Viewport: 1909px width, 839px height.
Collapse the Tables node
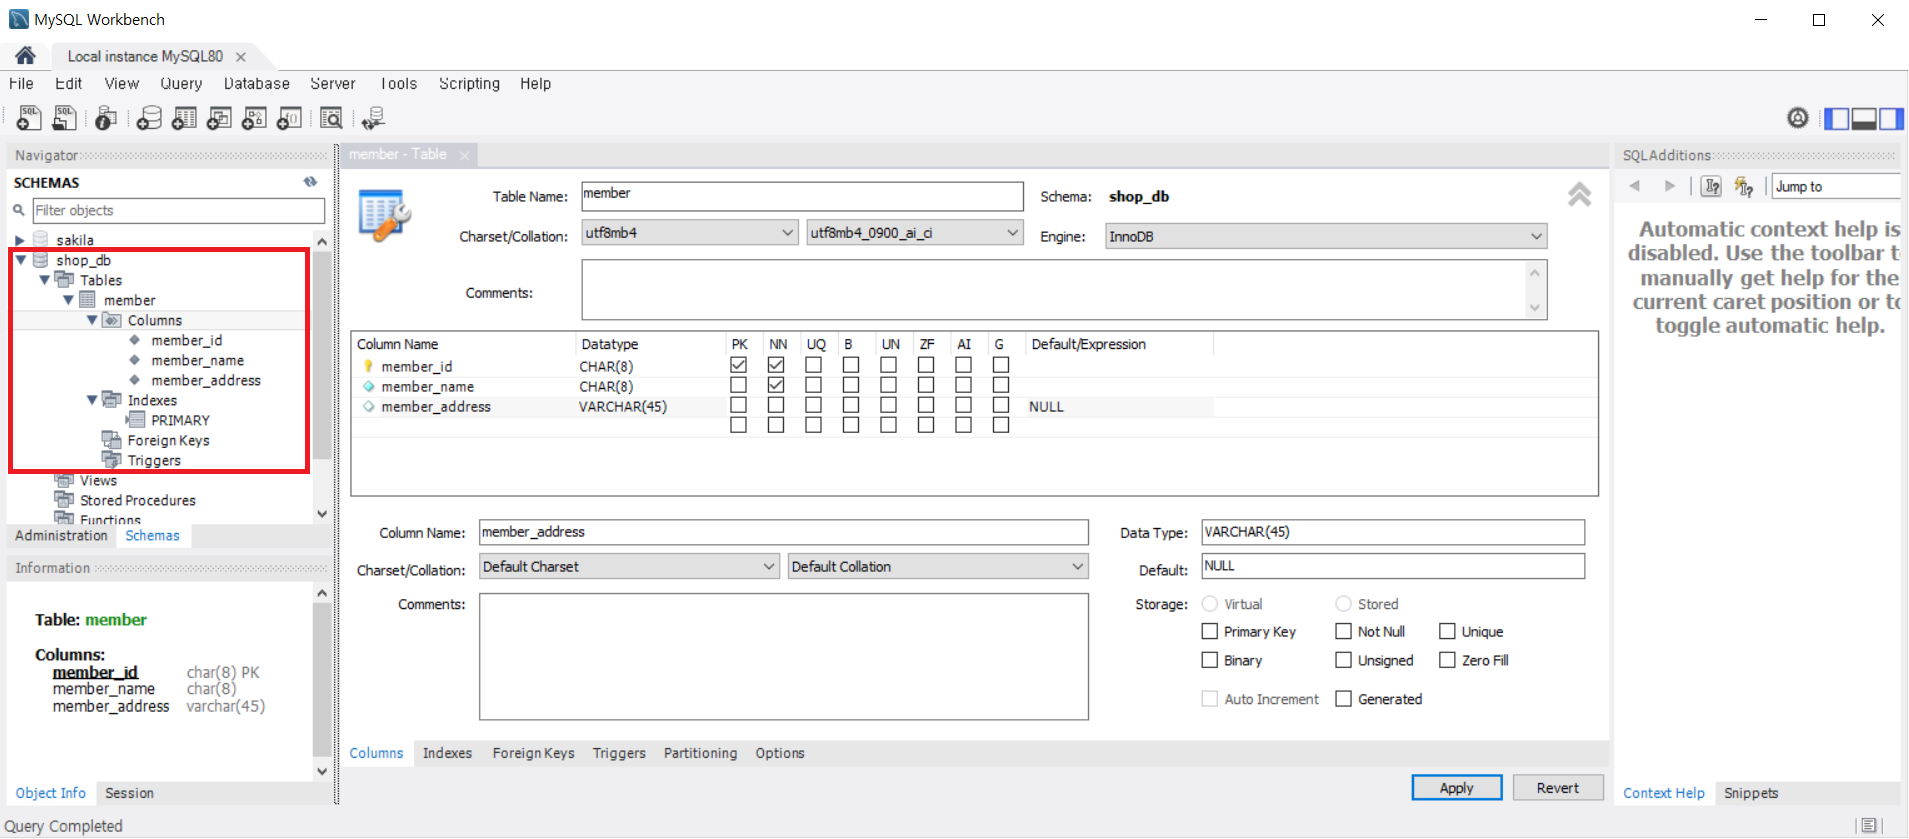[44, 280]
